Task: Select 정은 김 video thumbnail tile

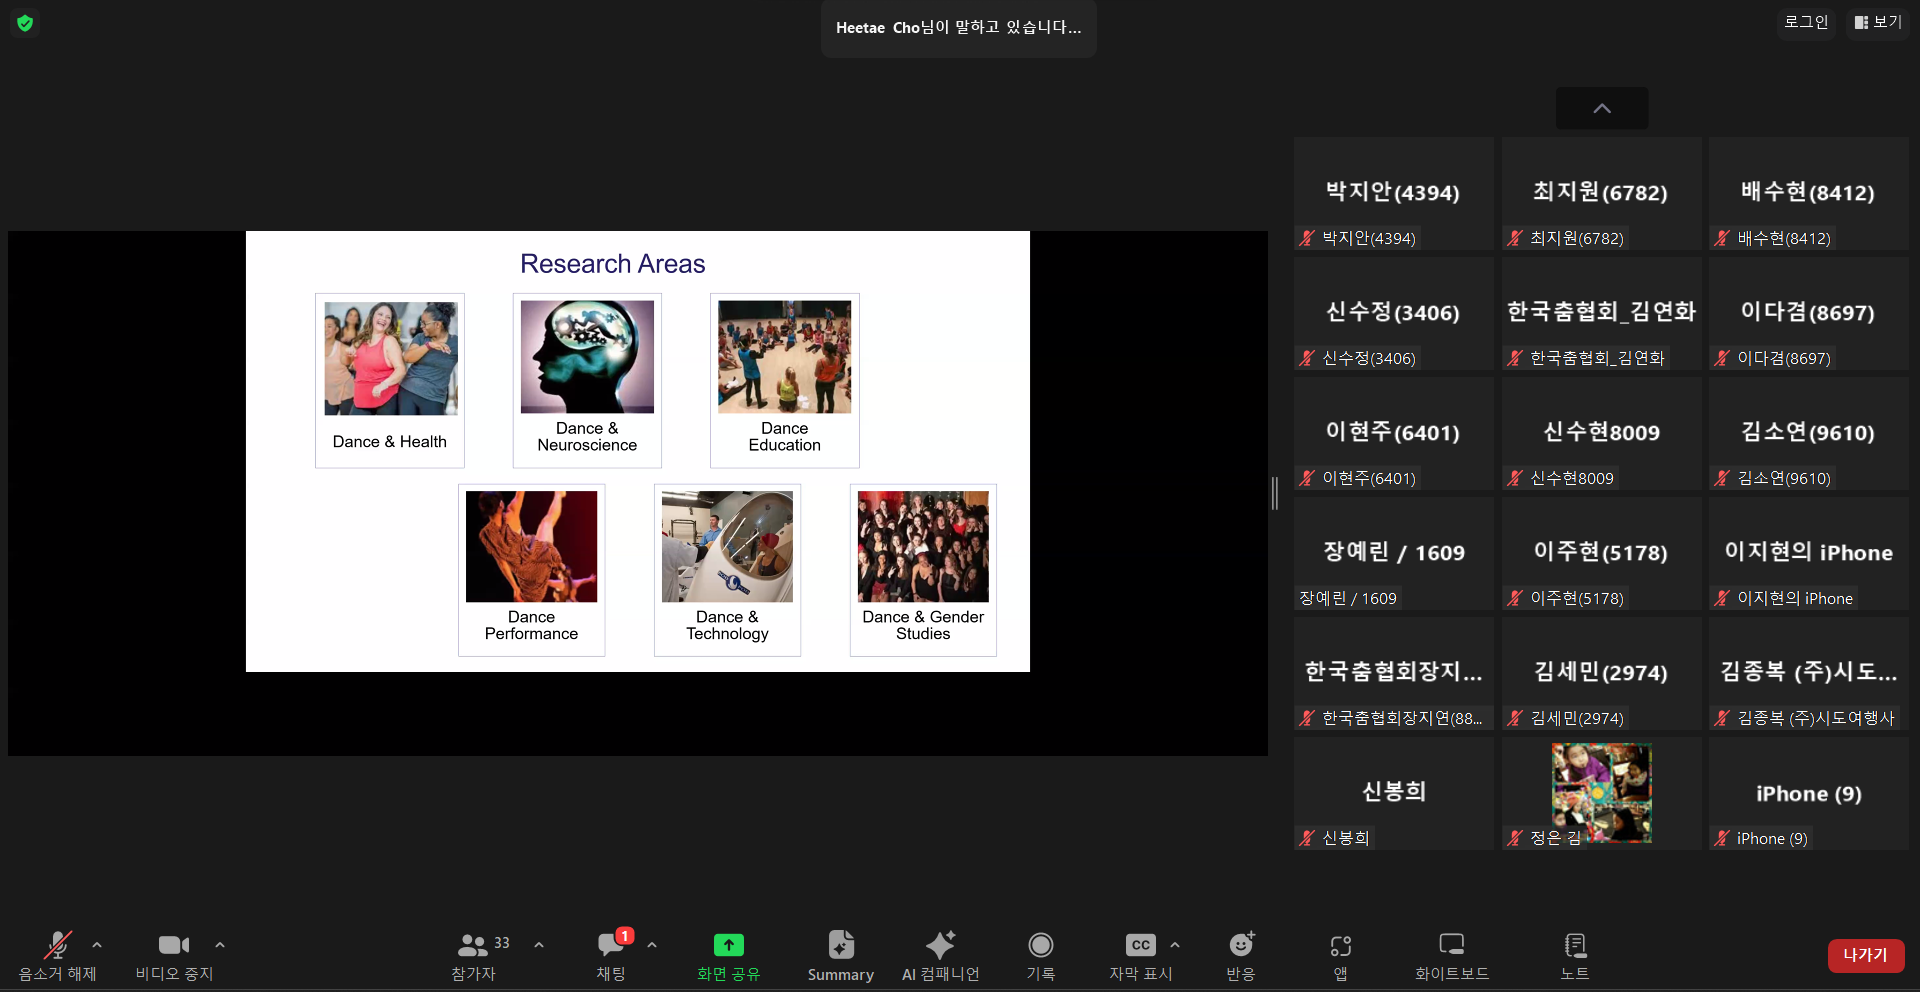Action: click(x=1602, y=793)
